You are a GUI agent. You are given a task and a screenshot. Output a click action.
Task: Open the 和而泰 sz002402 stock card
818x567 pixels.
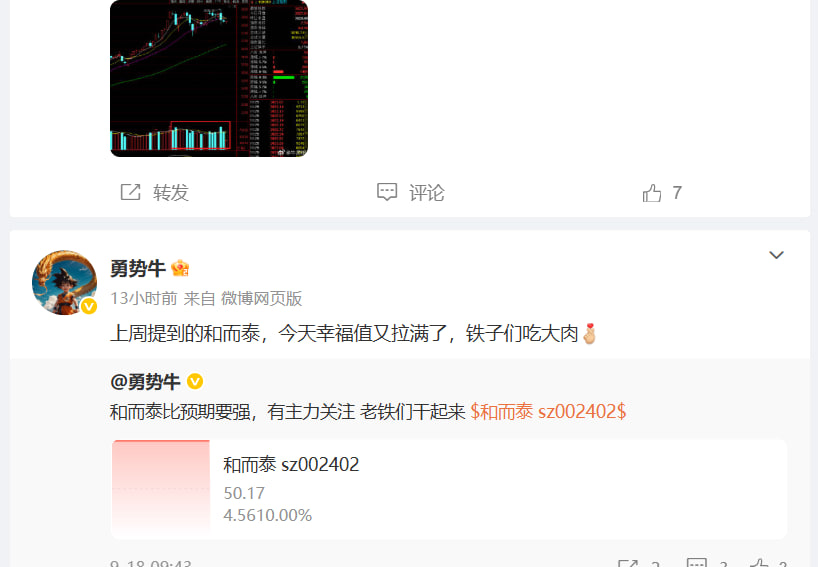(449, 489)
